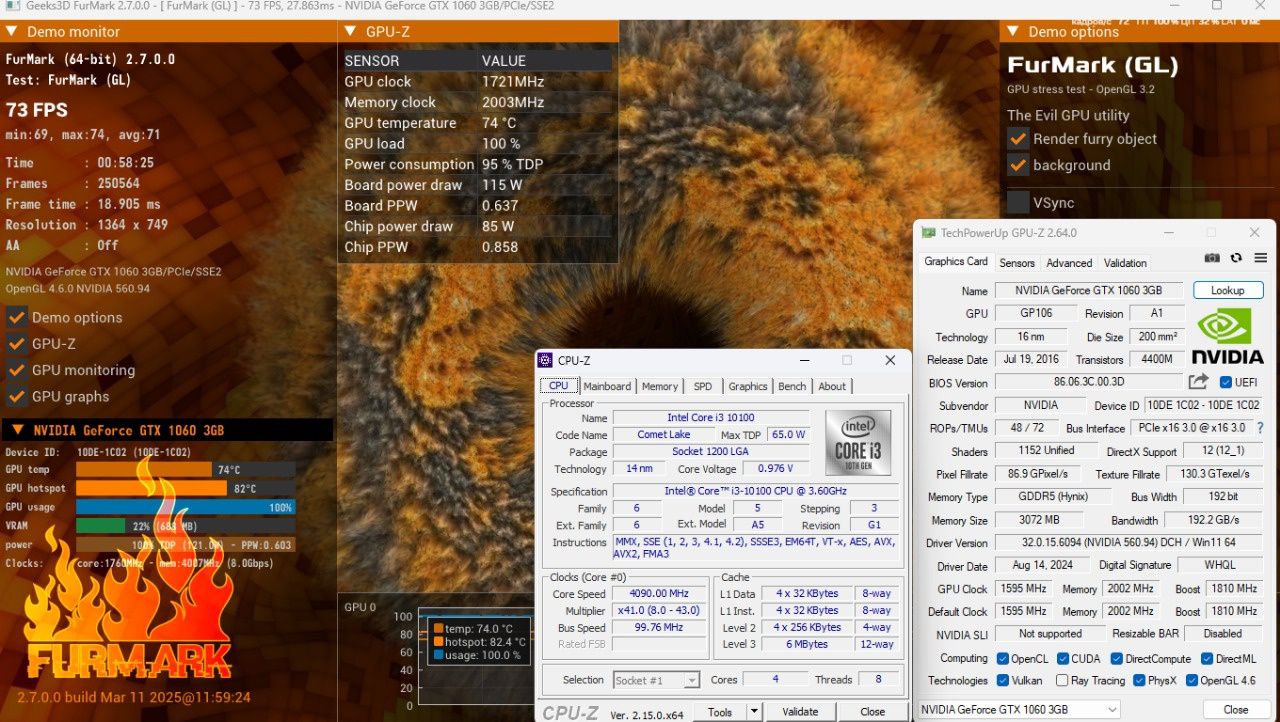This screenshot has width=1280, height=722.
Task: Click the Bus Interface question mark icon
Action: click(x=1260, y=428)
